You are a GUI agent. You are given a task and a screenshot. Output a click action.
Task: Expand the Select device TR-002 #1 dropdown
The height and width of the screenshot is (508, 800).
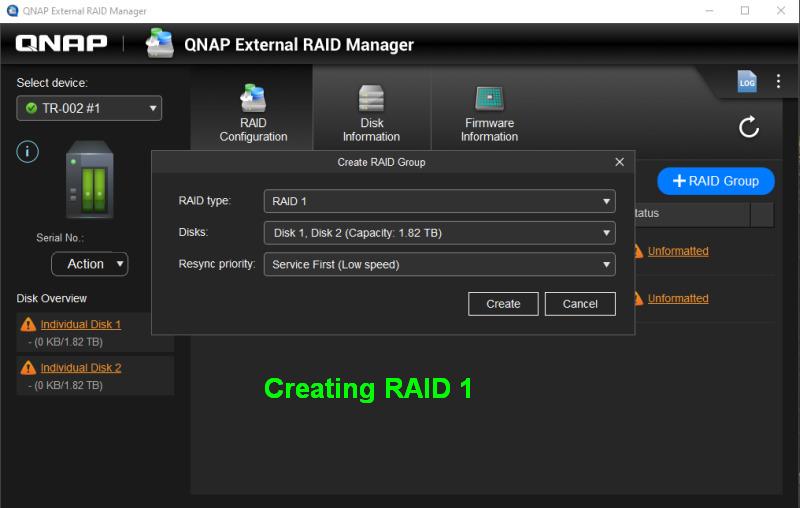pos(89,108)
